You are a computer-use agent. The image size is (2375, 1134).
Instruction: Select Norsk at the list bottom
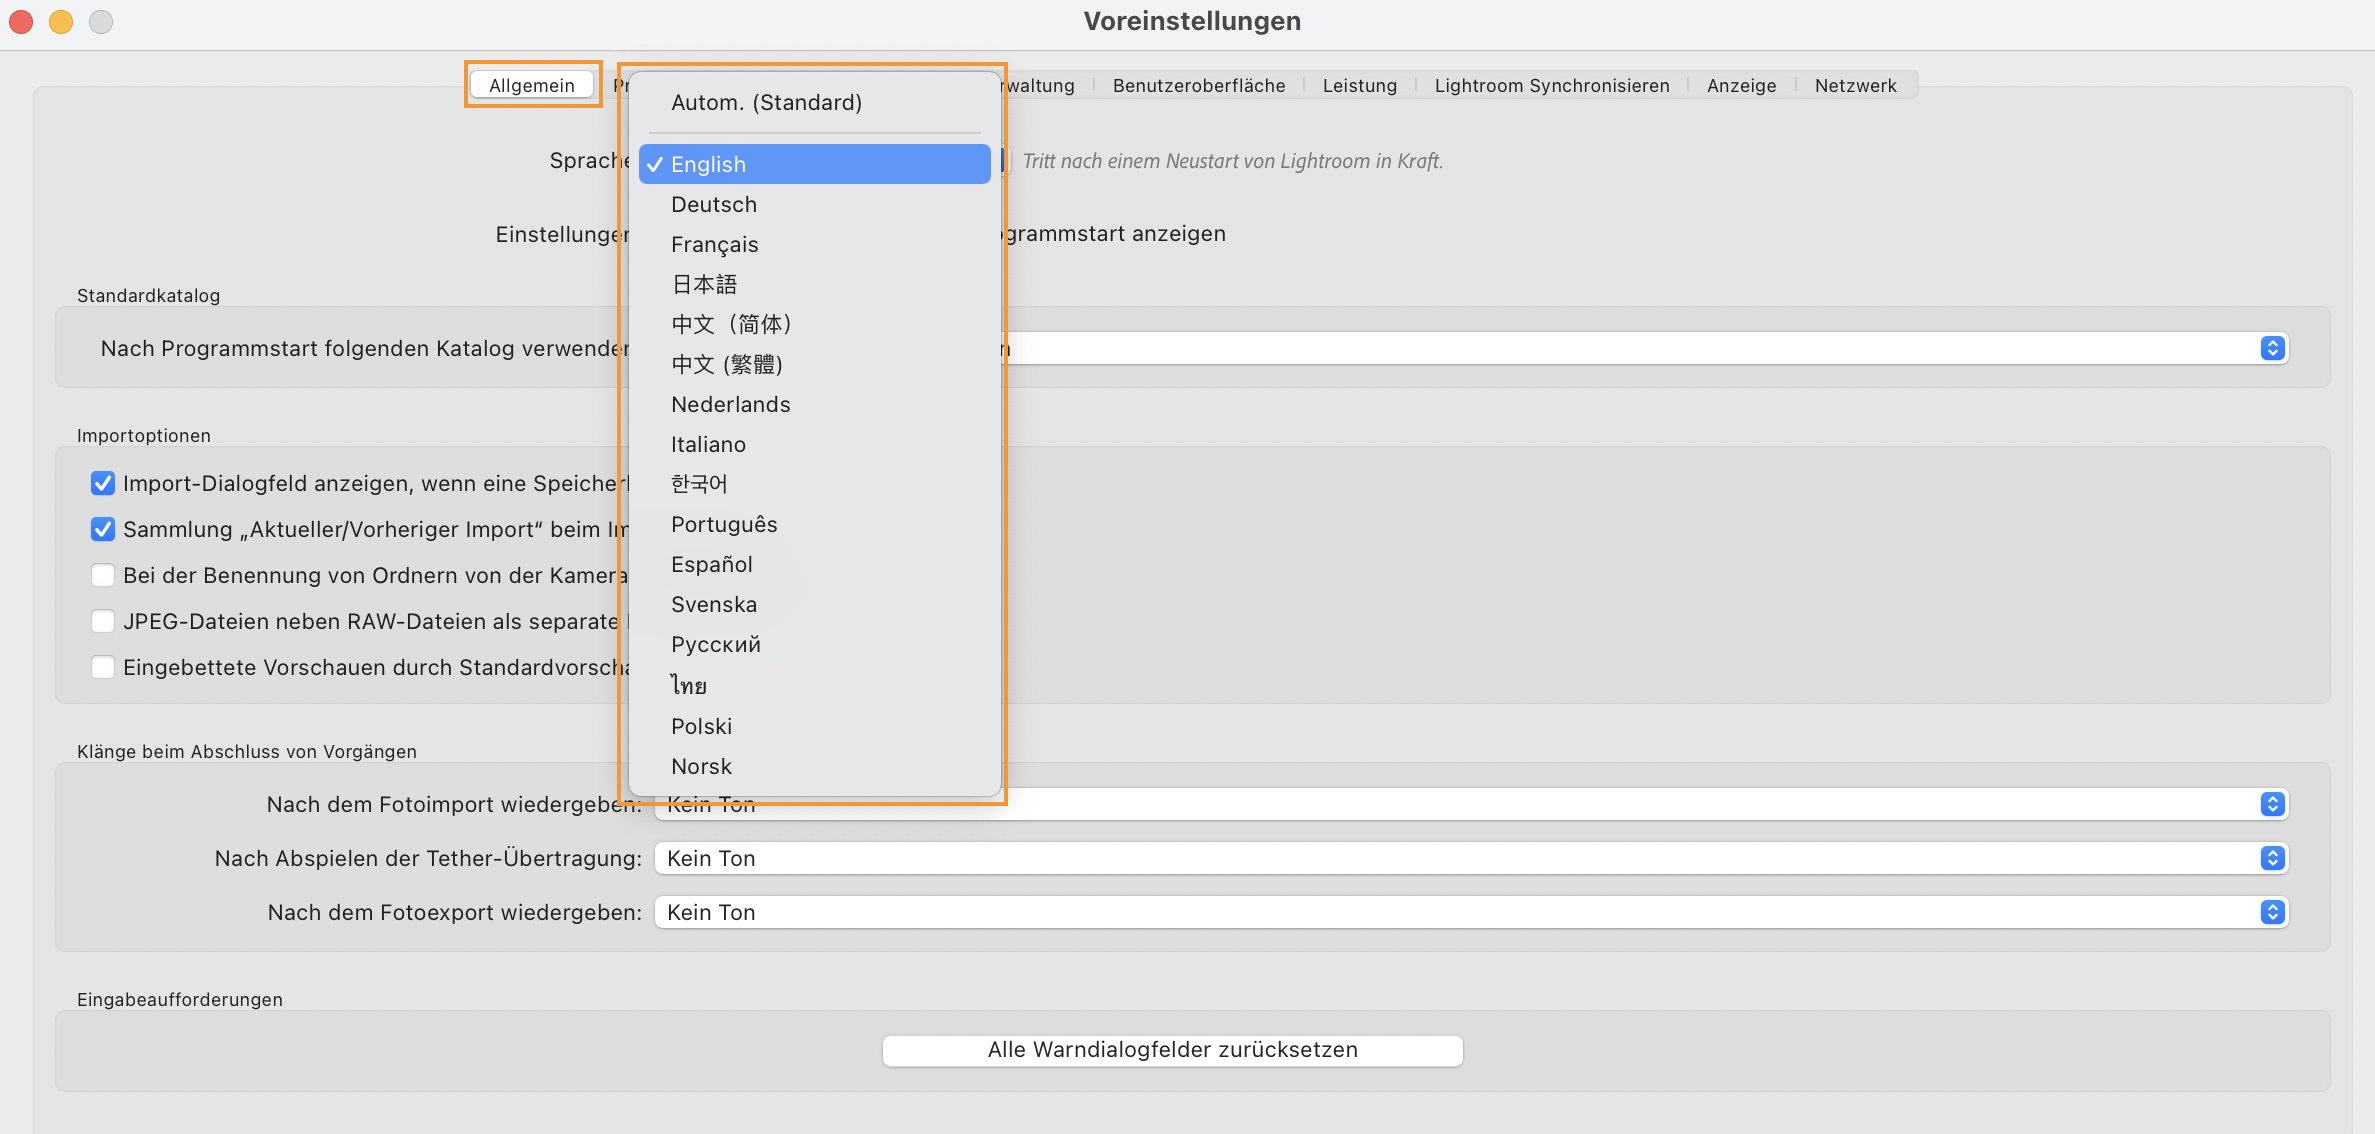point(701,766)
